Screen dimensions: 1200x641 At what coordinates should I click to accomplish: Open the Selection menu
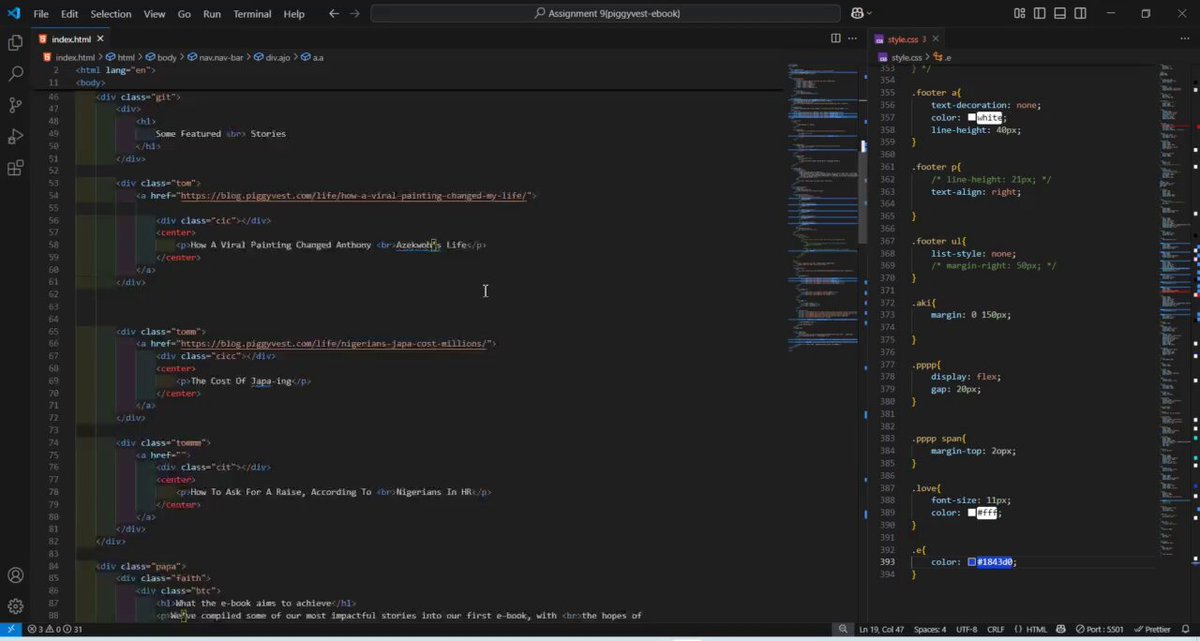pyautogui.click(x=111, y=14)
